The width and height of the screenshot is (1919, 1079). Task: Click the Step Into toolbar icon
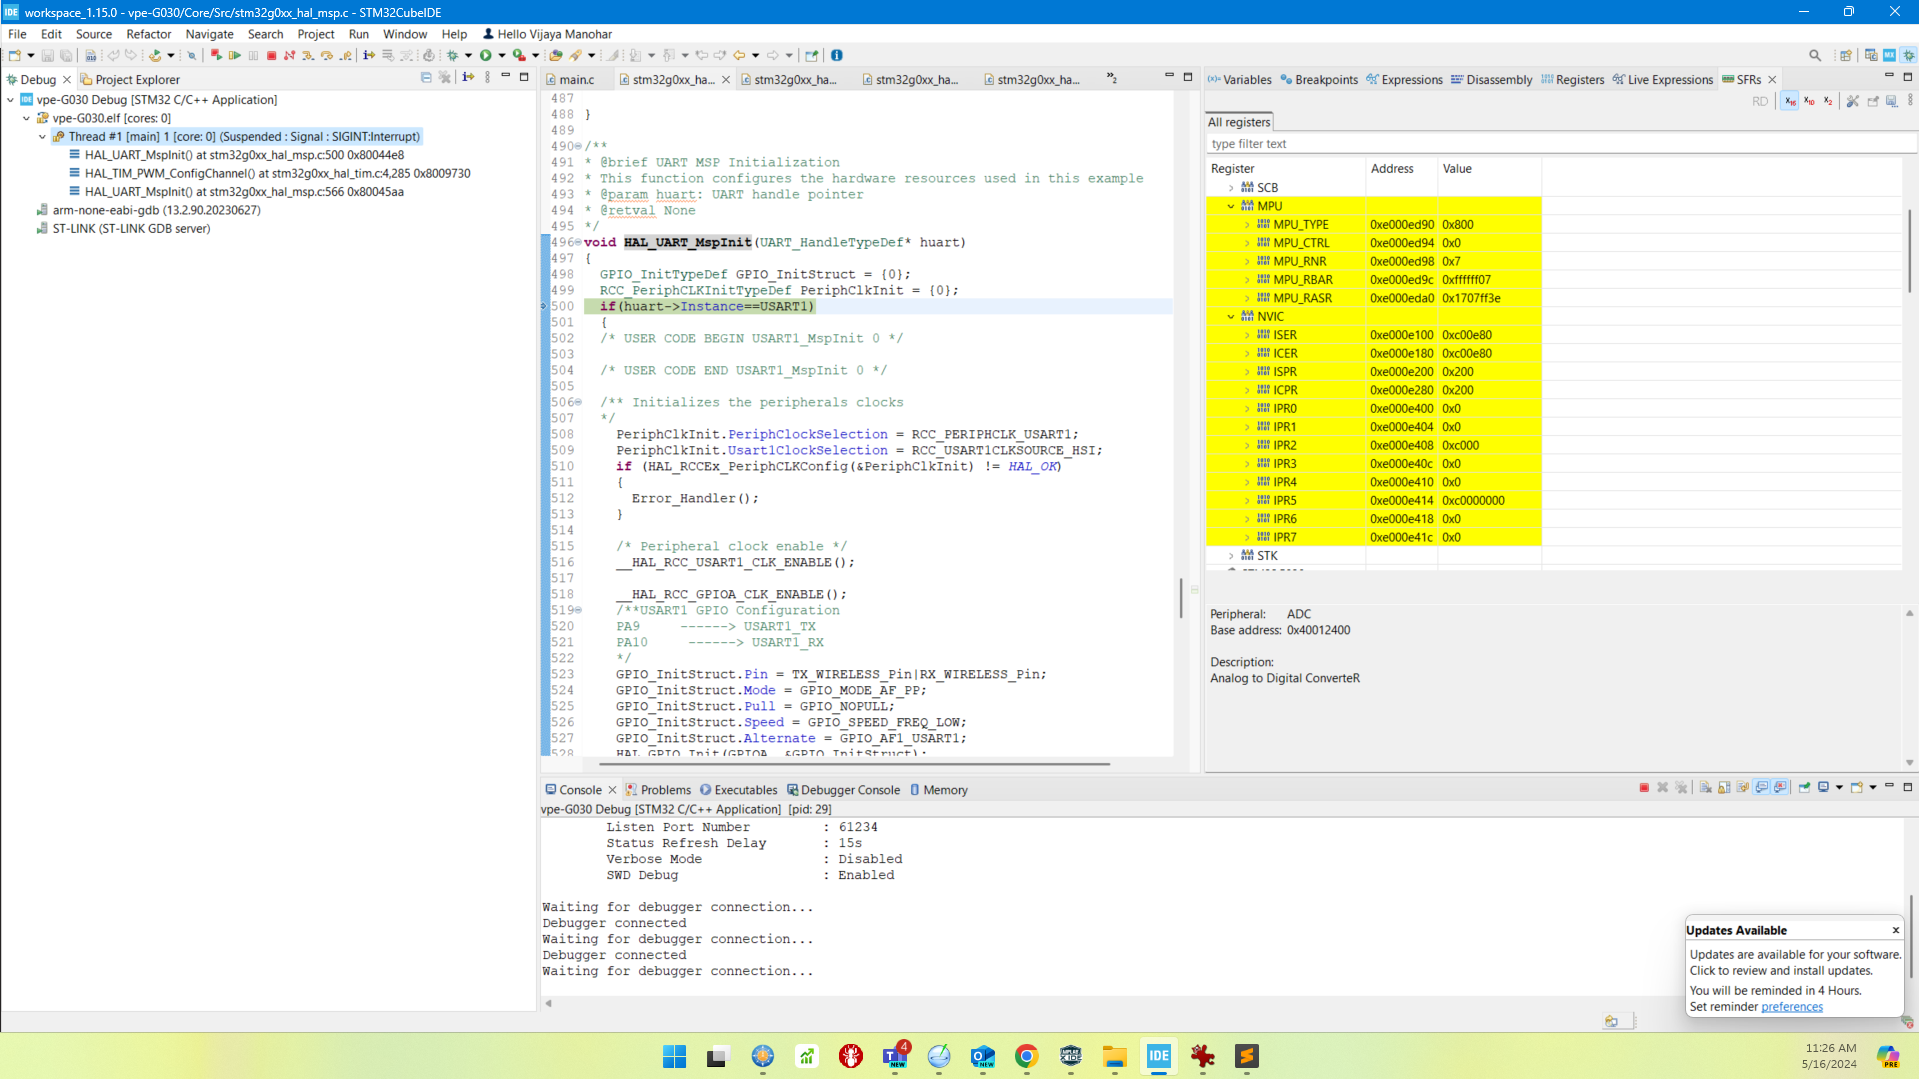click(x=308, y=56)
